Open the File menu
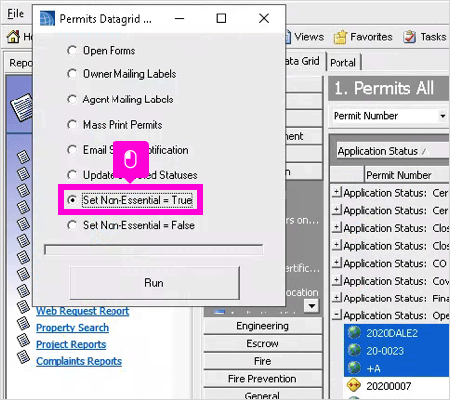This screenshot has height=400, width=450. (x=16, y=14)
